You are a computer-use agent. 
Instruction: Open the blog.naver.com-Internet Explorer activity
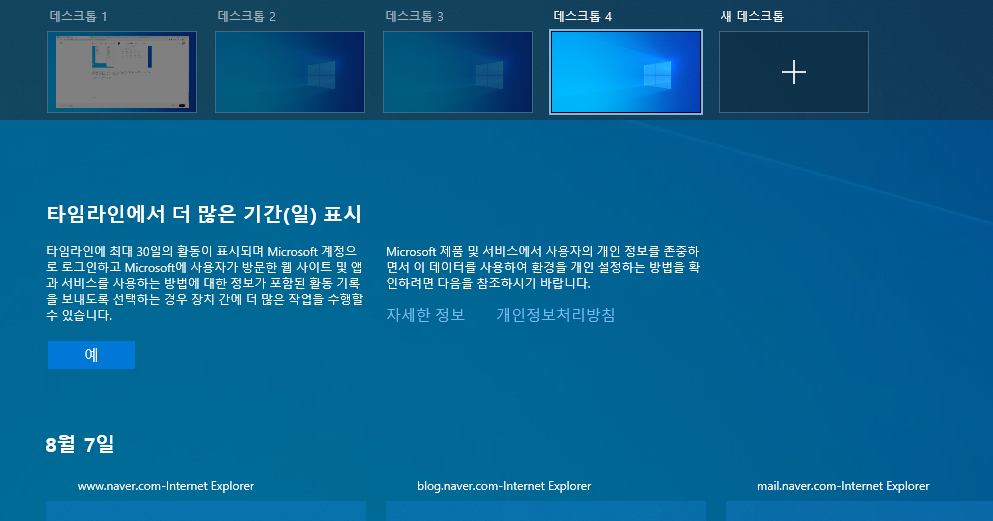tap(504, 486)
